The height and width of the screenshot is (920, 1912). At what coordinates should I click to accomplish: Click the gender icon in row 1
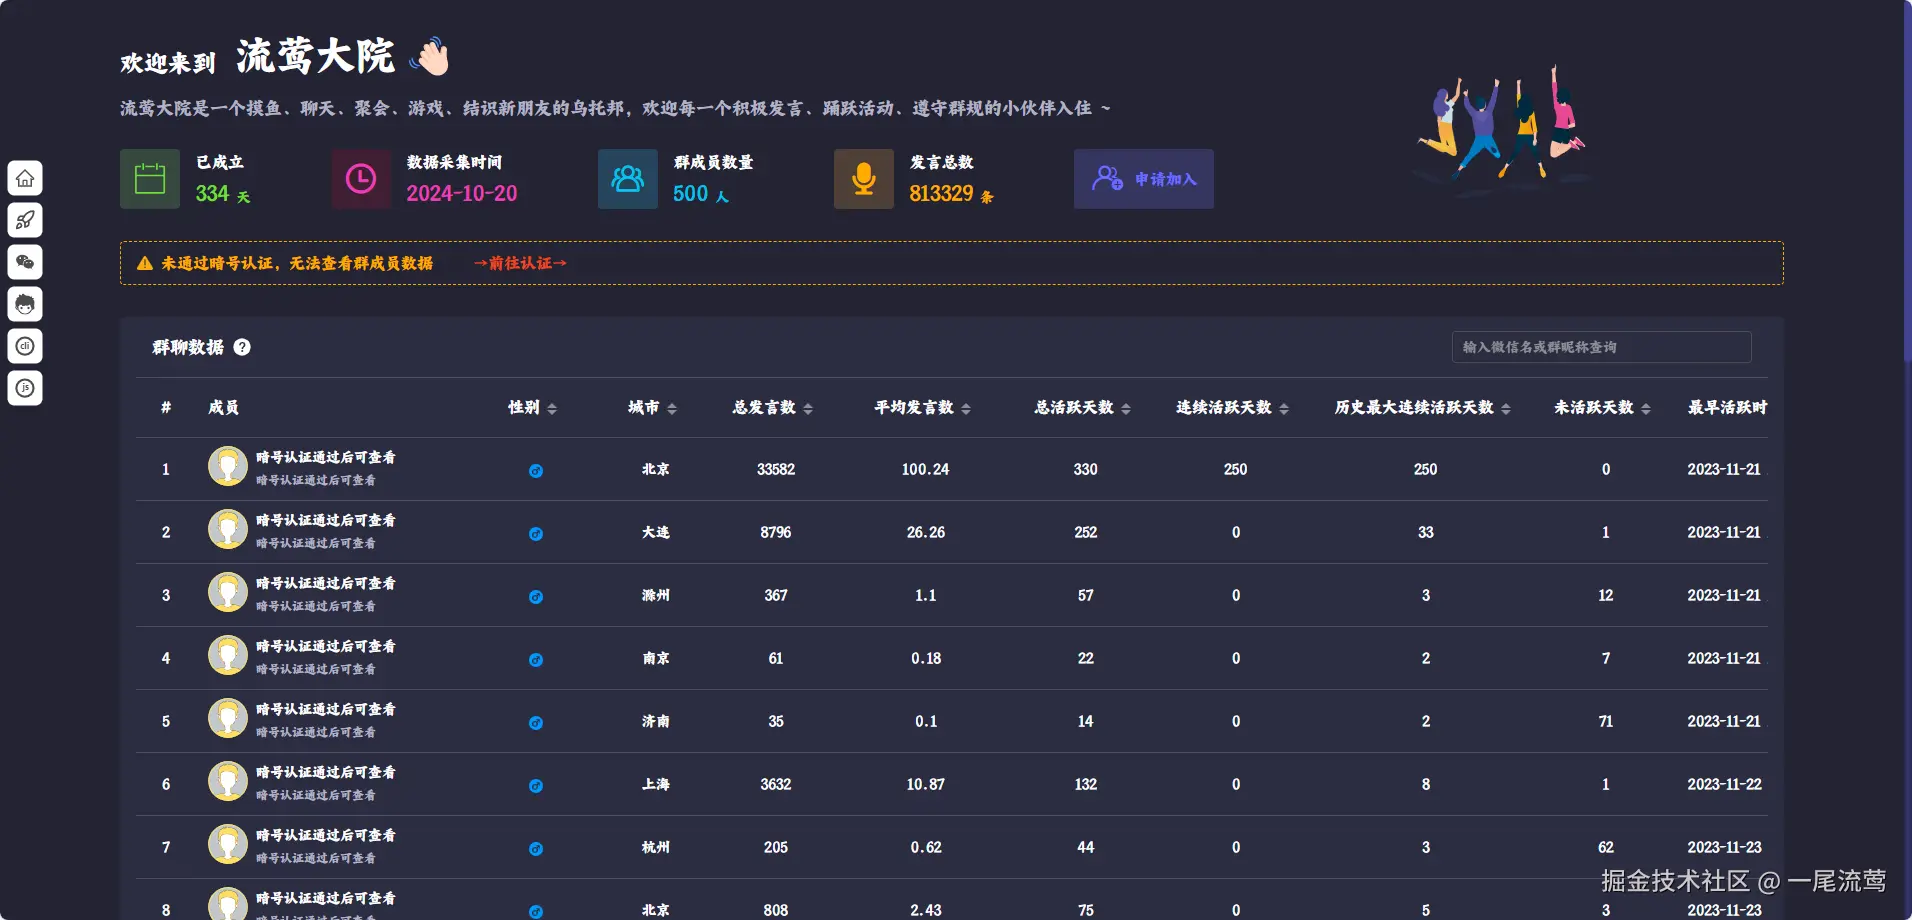[536, 470]
